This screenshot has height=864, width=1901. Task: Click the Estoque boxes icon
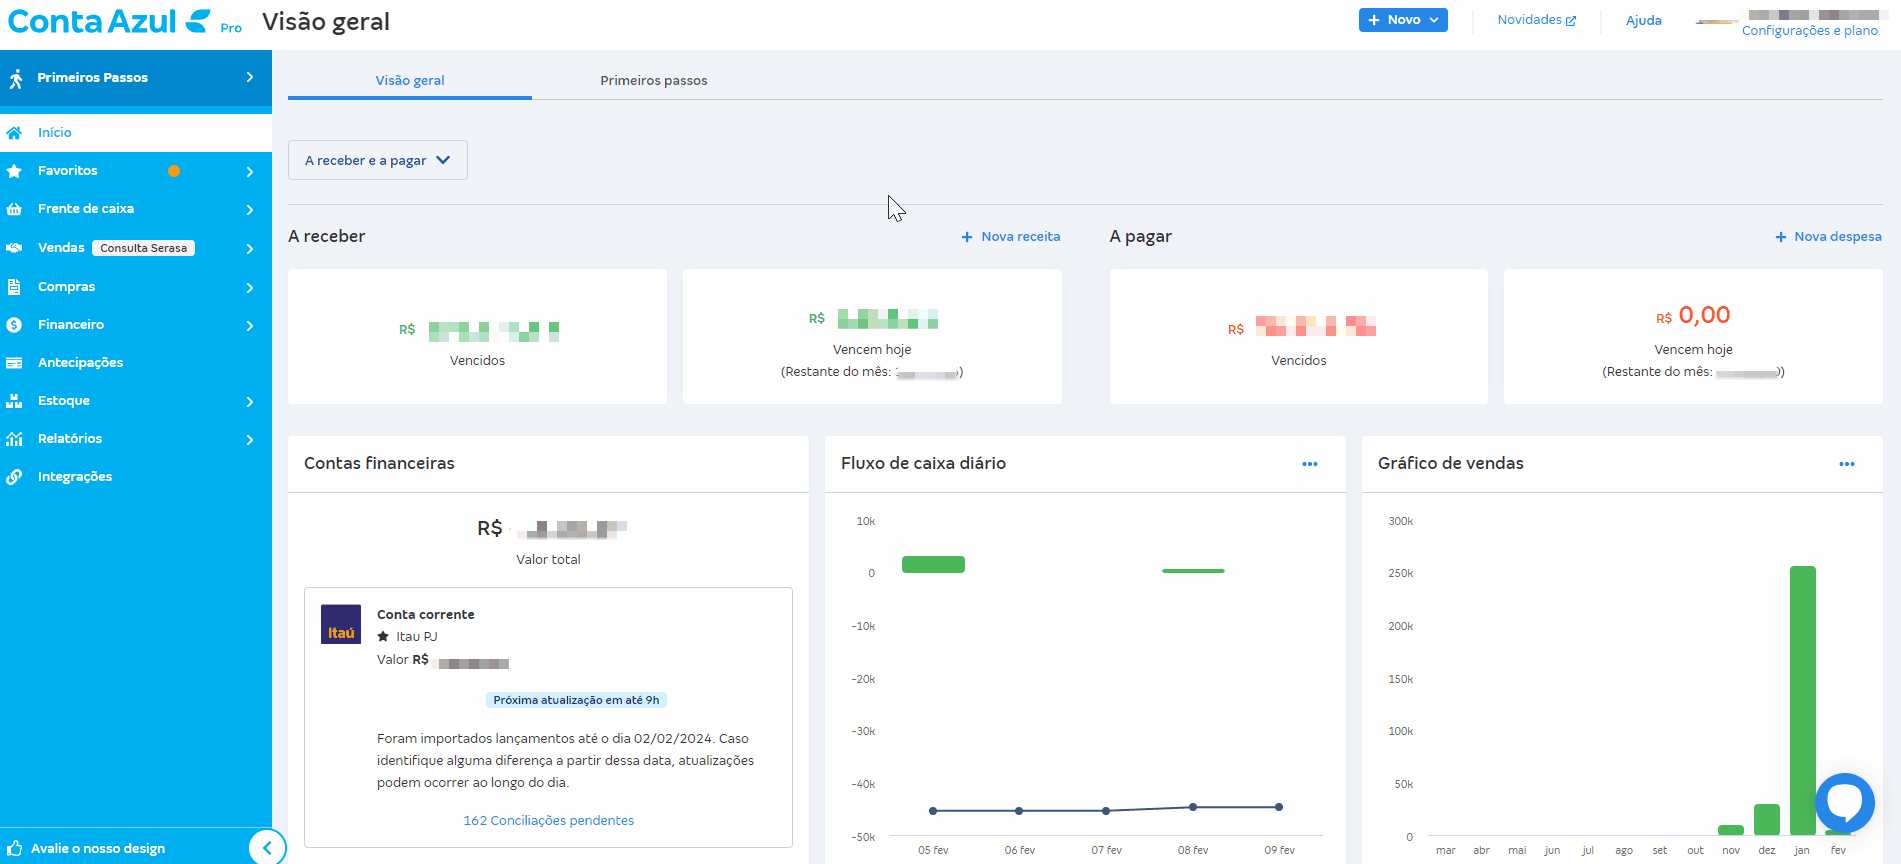[14, 401]
